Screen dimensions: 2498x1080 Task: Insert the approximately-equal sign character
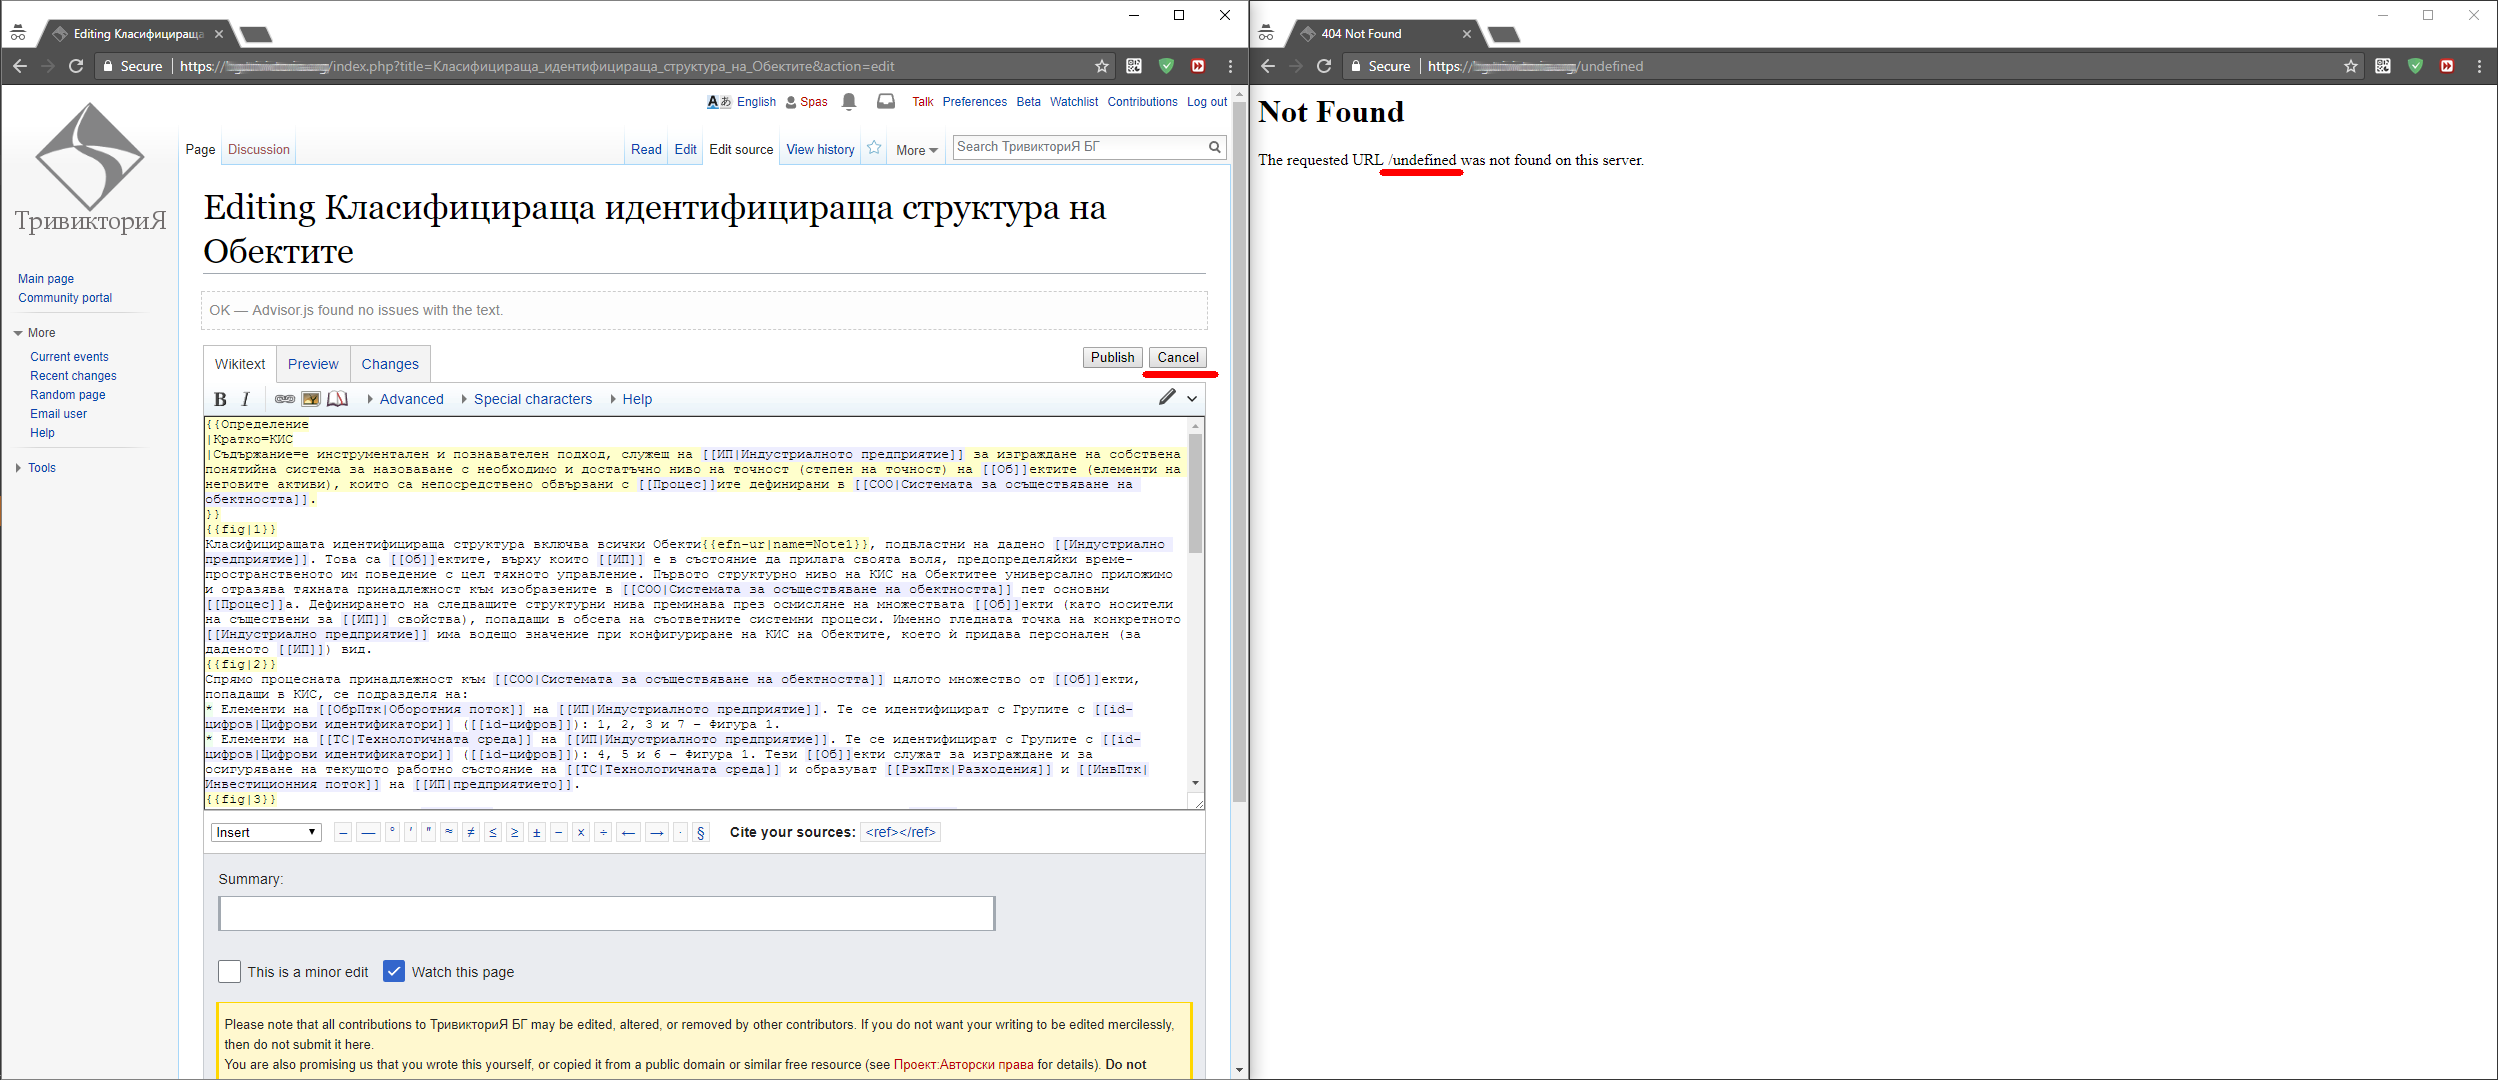449,832
